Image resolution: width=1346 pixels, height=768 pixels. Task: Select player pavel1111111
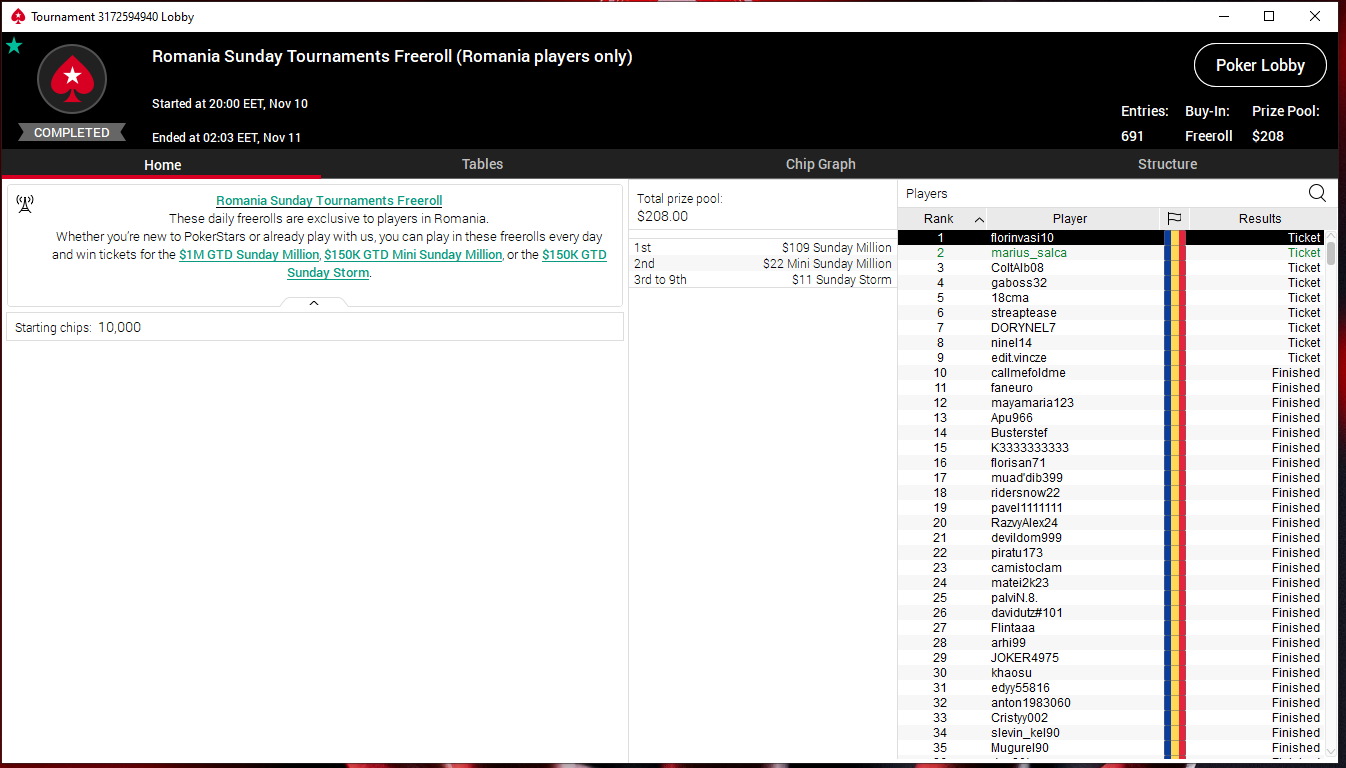tap(1111, 508)
